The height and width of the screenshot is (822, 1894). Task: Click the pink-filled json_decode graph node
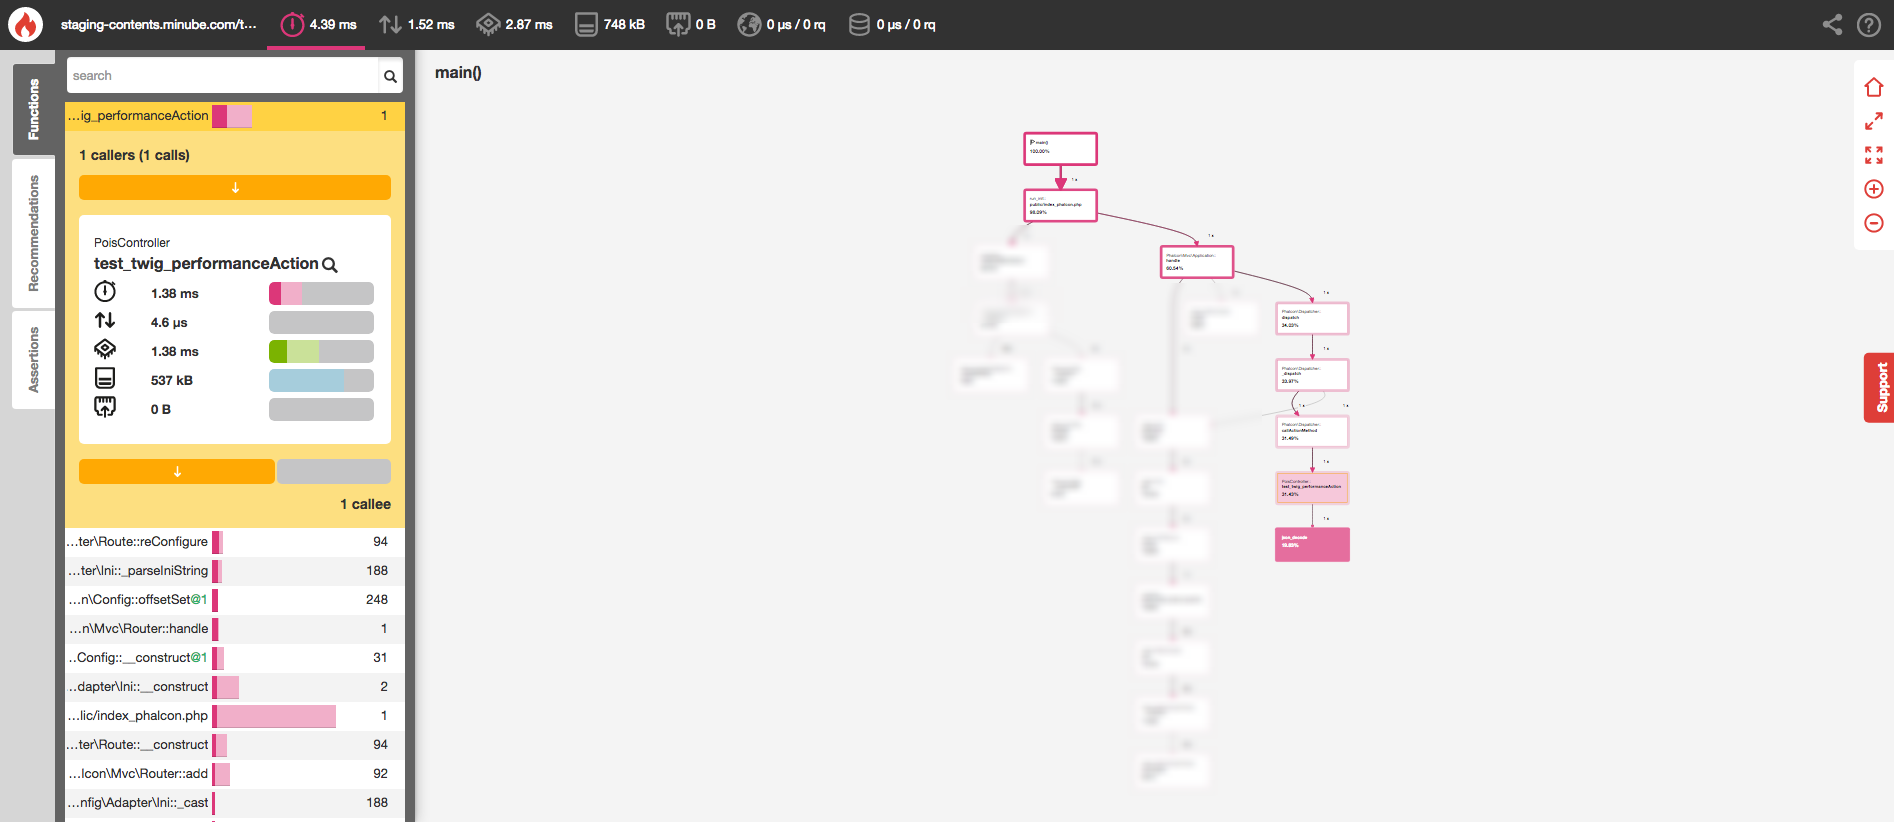1312,545
